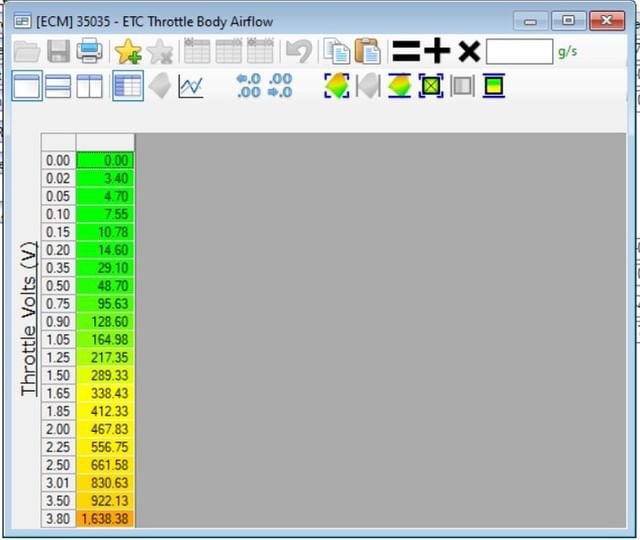The width and height of the screenshot is (640, 540).
Task: Toggle the table grid view button
Action: click(x=127, y=86)
